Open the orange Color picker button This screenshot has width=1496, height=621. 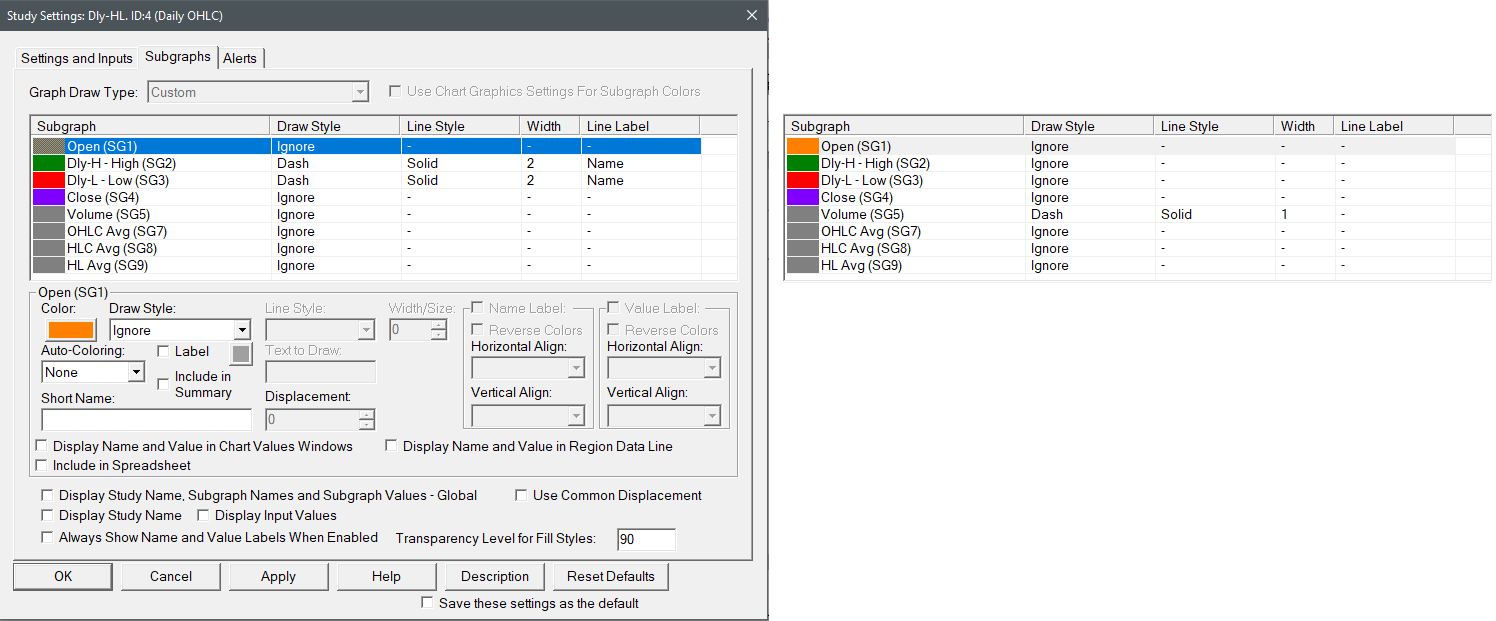(70, 330)
